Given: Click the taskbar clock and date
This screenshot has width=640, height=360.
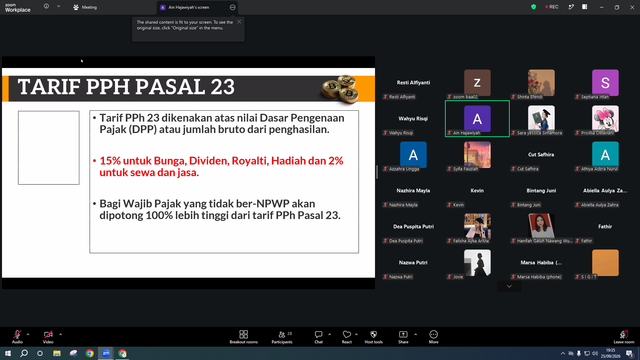Looking at the screenshot, I should [611, 353].
